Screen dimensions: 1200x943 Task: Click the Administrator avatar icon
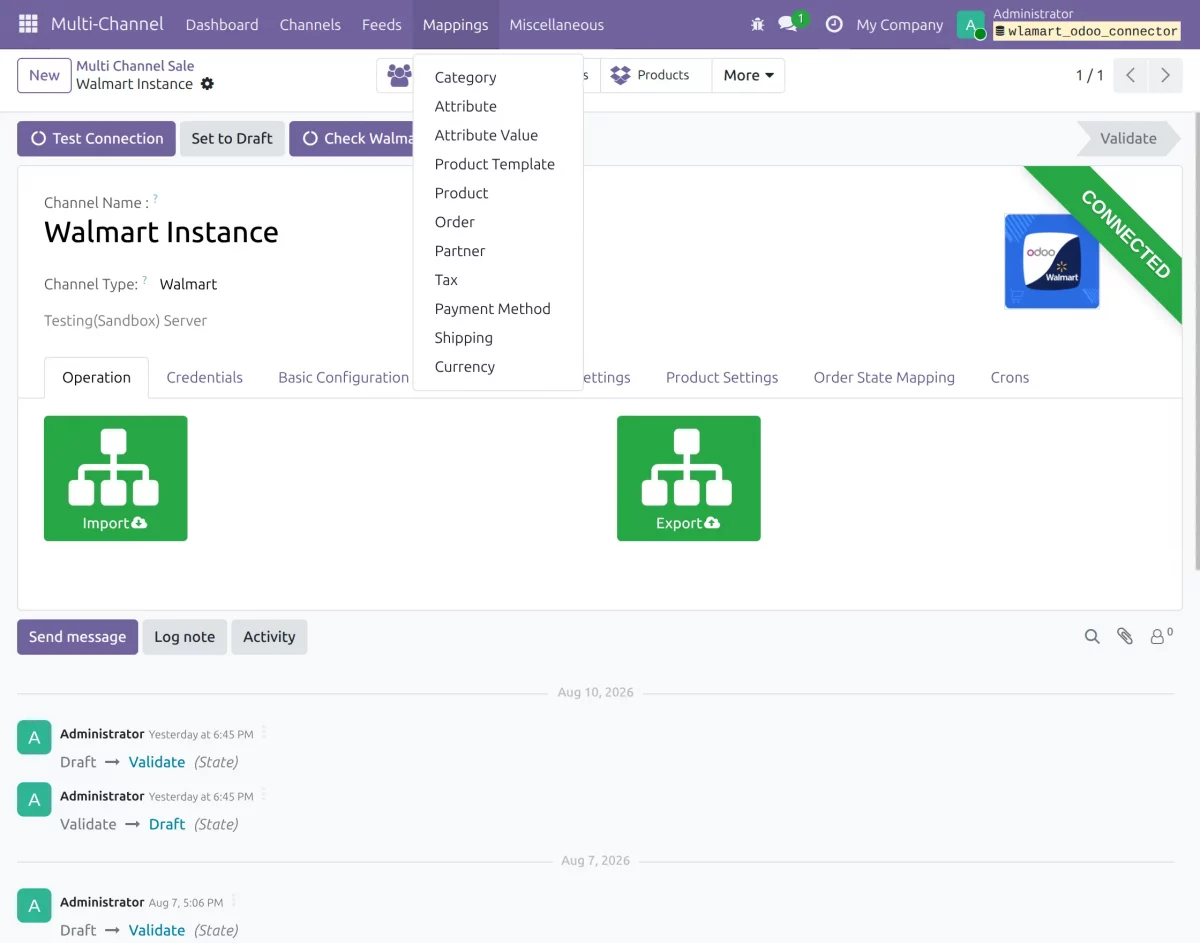point(971,24)
